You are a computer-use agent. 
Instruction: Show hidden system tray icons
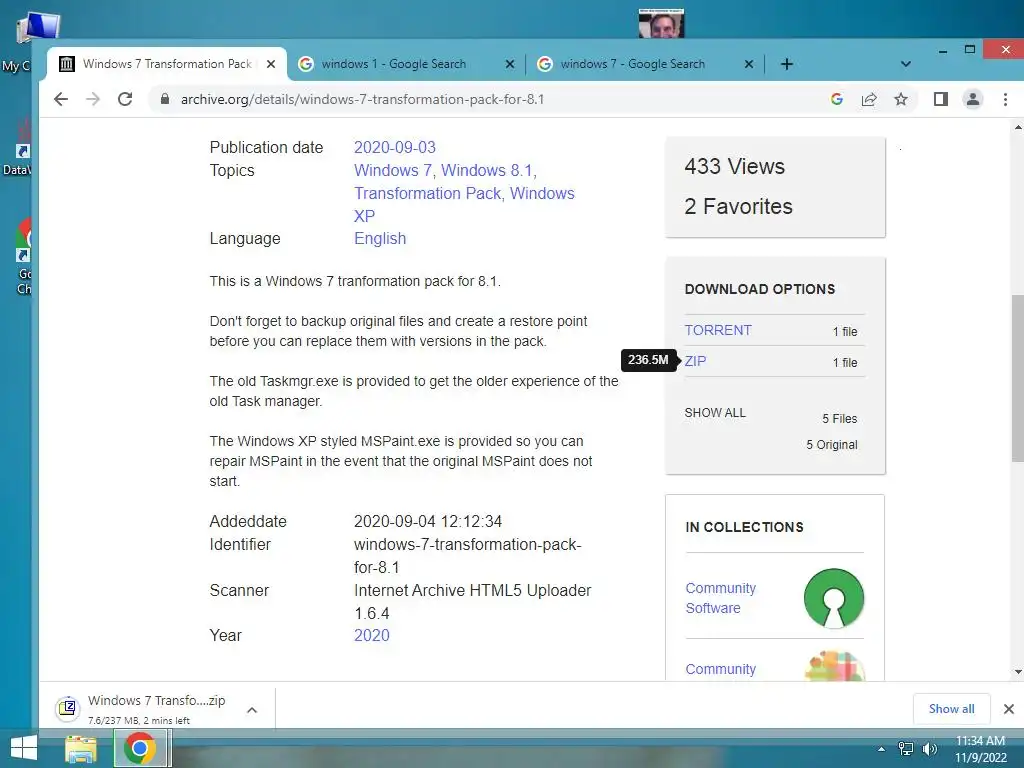[882, 749]
